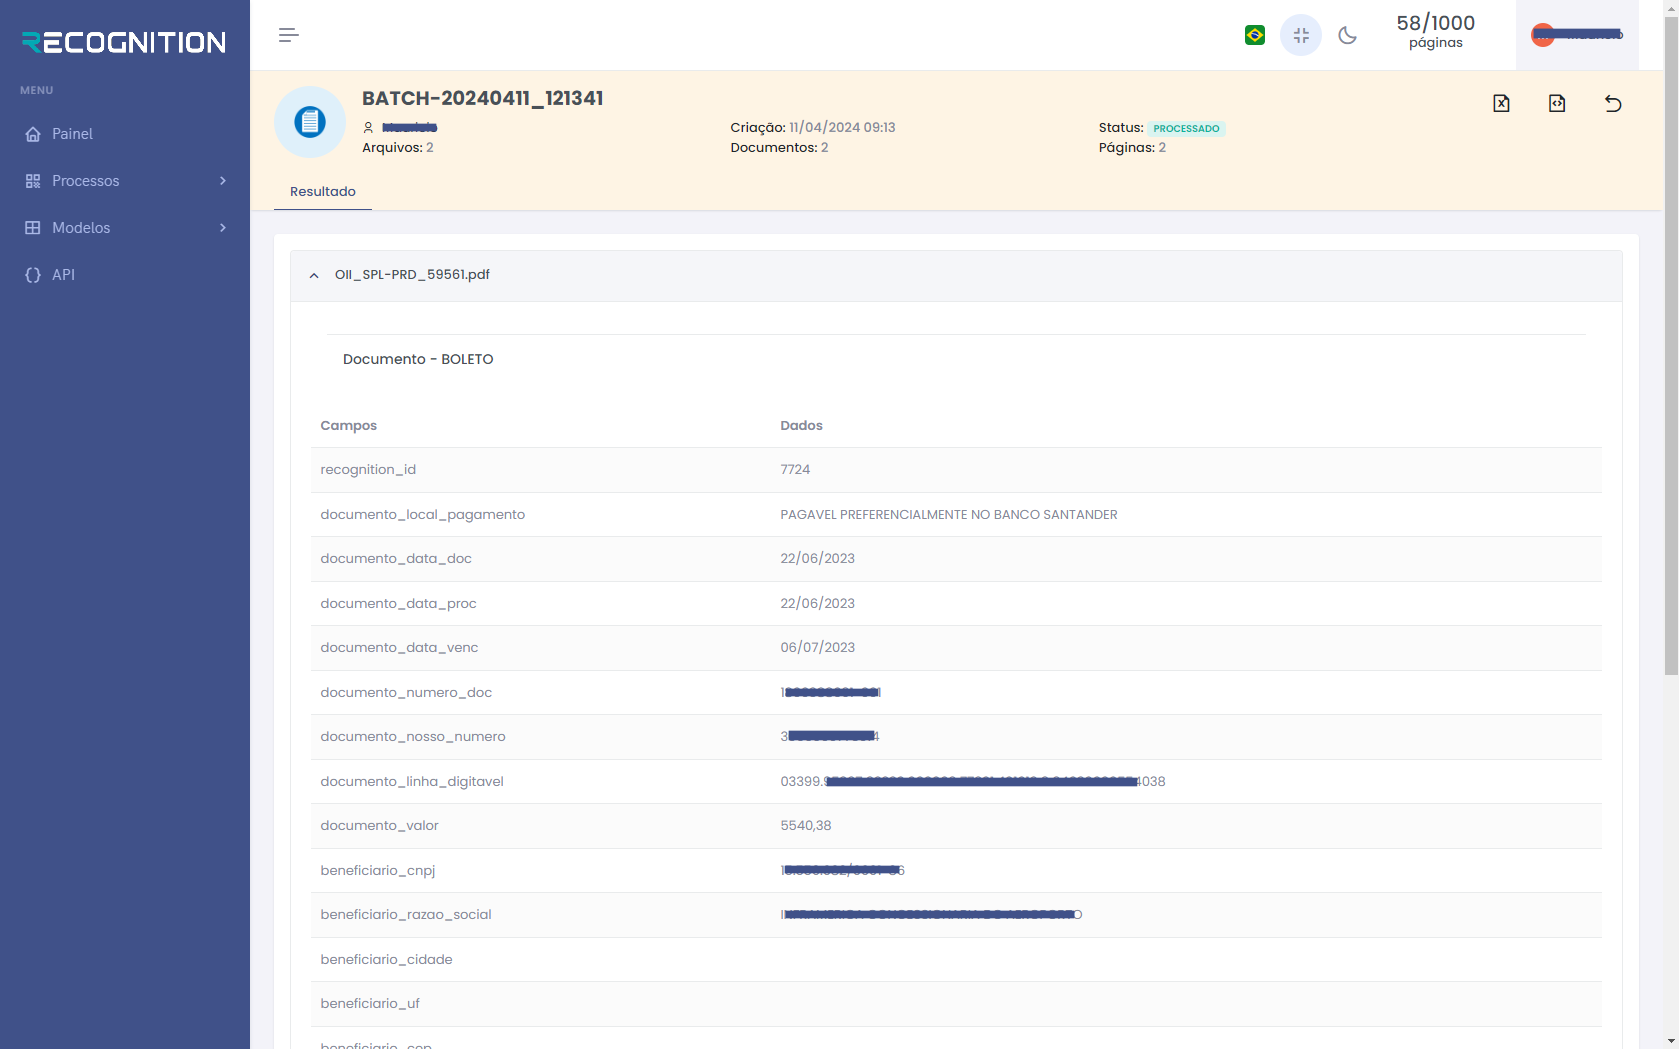Viewport: 1679px width, 1049px height.
Task: Click the Processos grid icon
Action: (33, 181)
